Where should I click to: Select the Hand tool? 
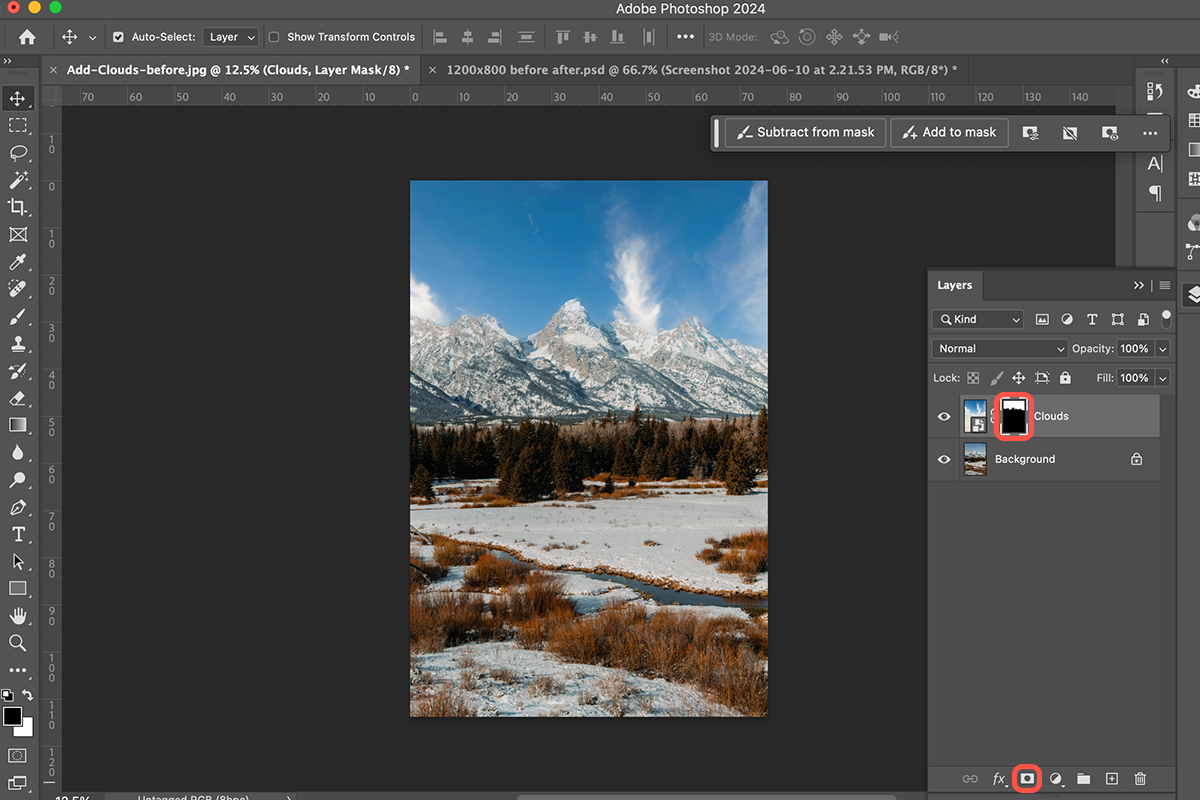click(17, 616)
